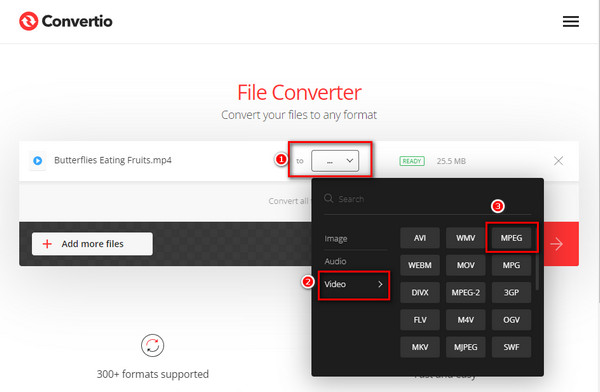Choose OGV format
The height and width of the screenshot is (392, 600).
pyautogui.click(x=512, y=320)
